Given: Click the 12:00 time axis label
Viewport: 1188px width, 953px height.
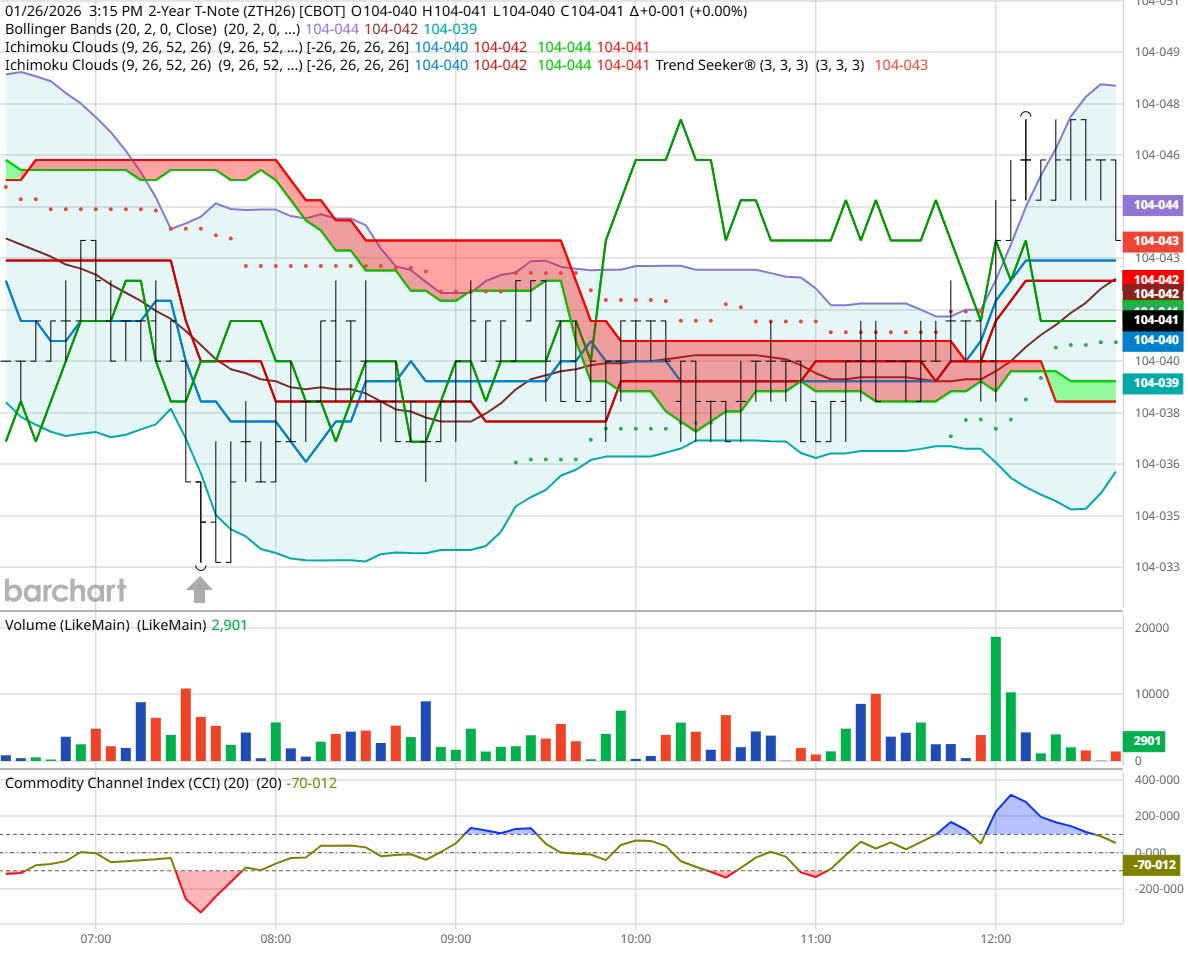Looking at the screenshot, I should 996,939.
